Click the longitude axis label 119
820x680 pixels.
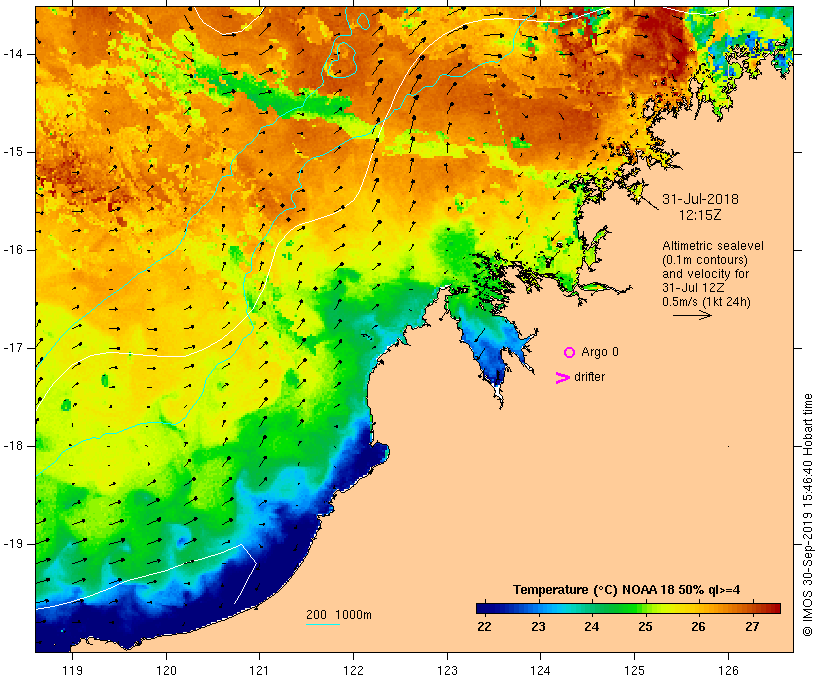72,670
